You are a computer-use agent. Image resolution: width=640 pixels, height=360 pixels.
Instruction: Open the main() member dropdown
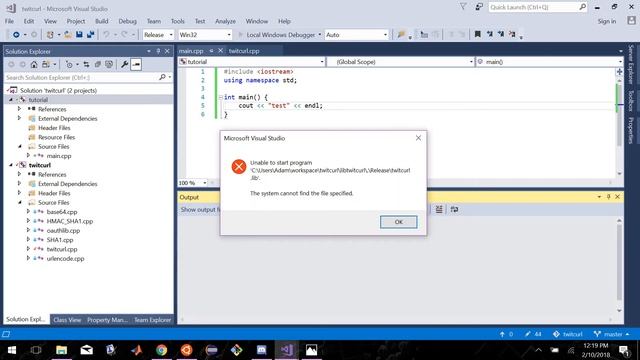[x=549, y=62]
